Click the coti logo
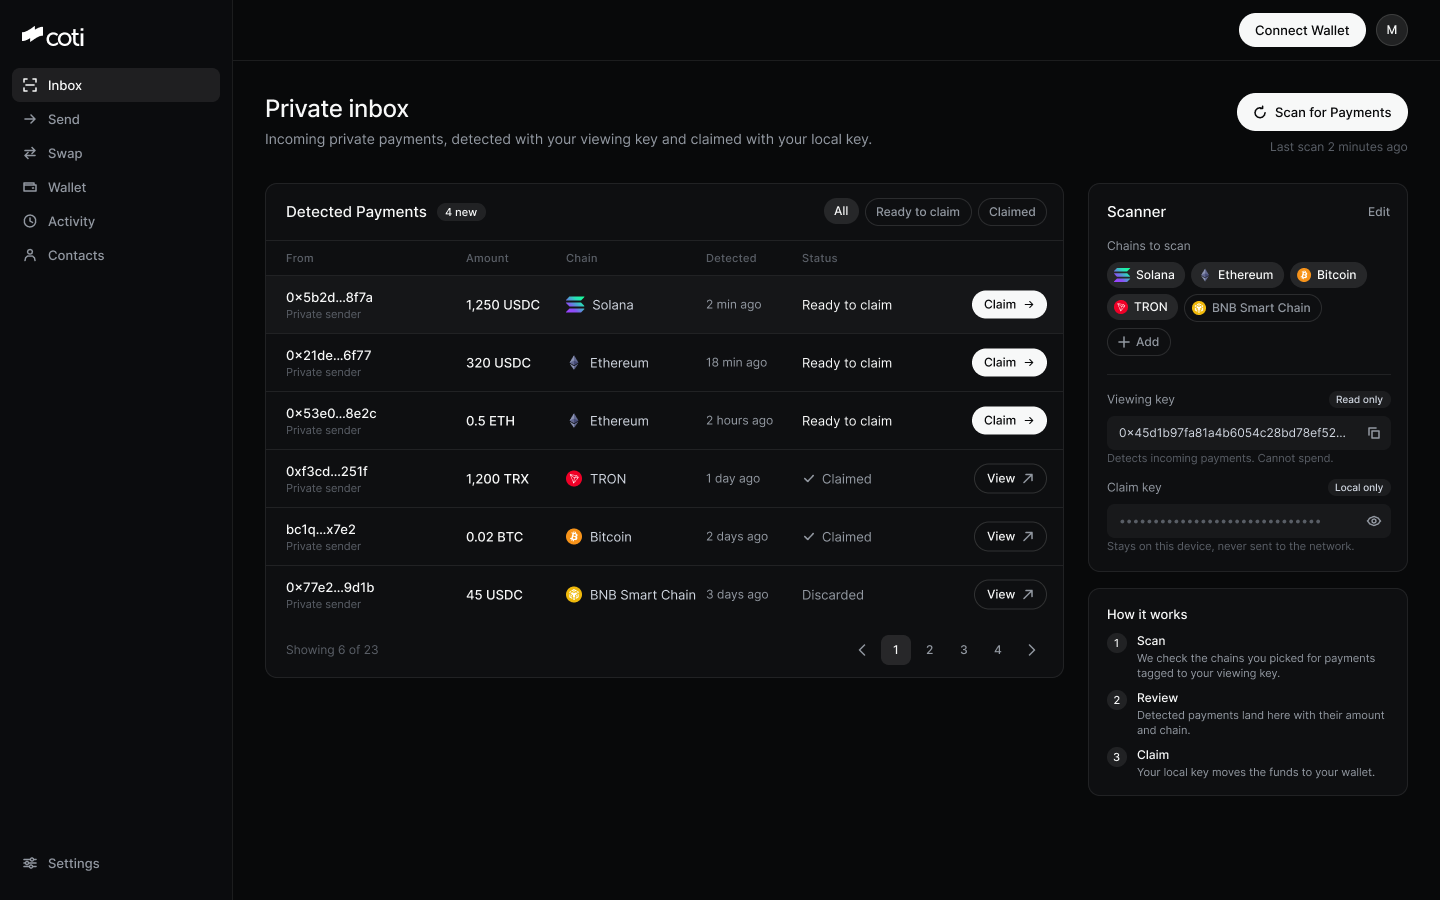1440x900 pixels. click(x=53, y=37)
